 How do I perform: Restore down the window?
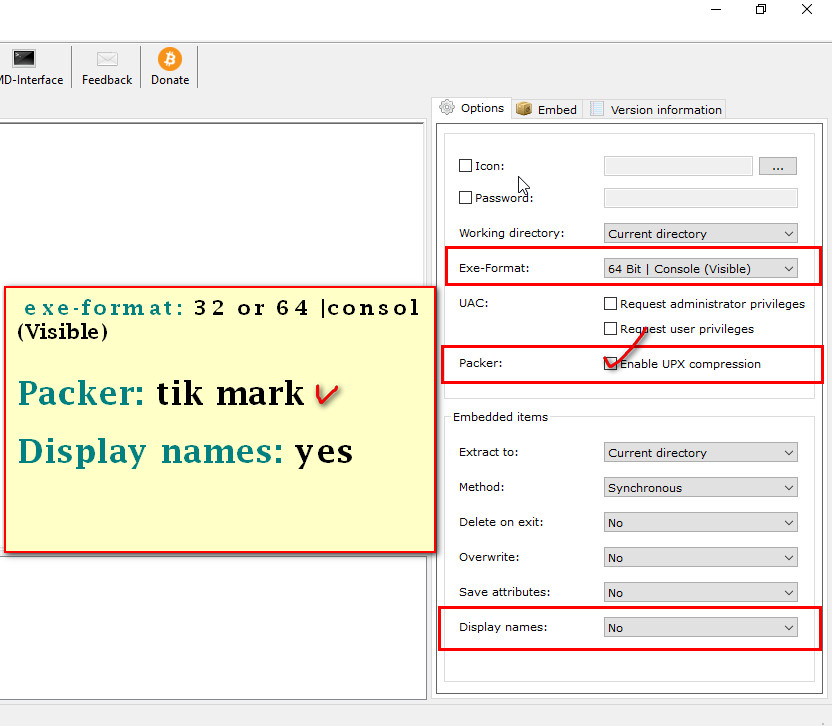(x=761, y=10)
